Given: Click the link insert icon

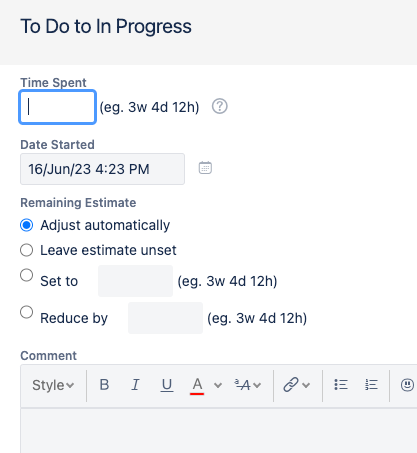Looking at the screenshot, I should (x=291, y=385).
